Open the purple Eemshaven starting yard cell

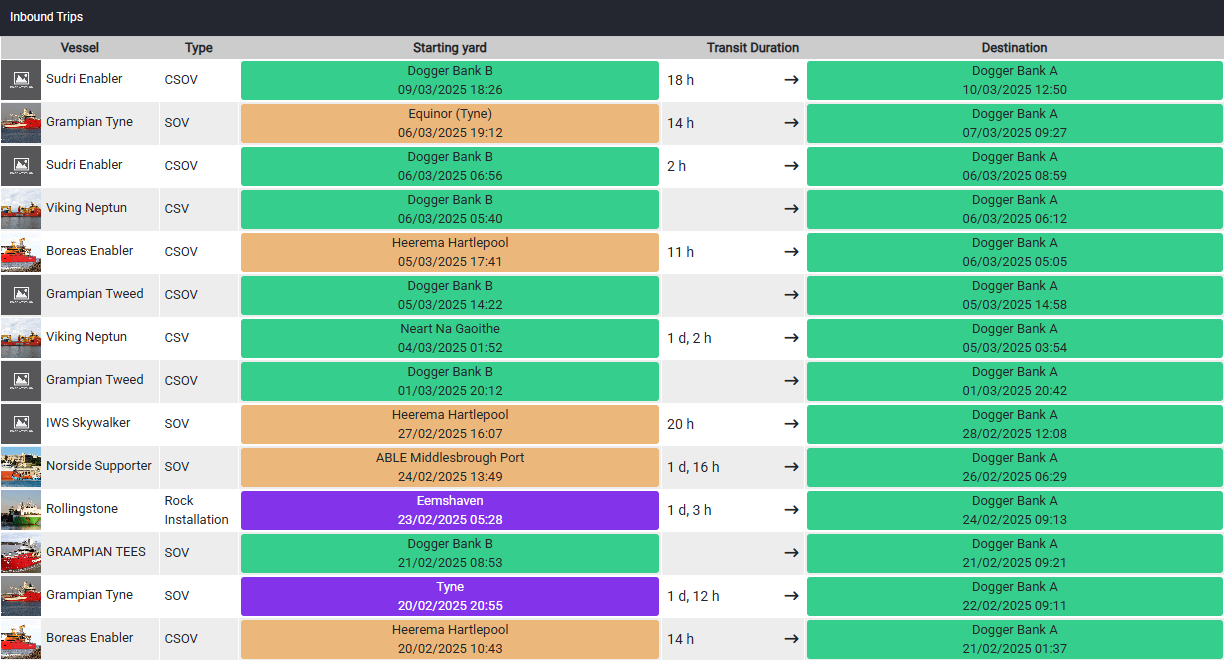(x=450, y=510)
